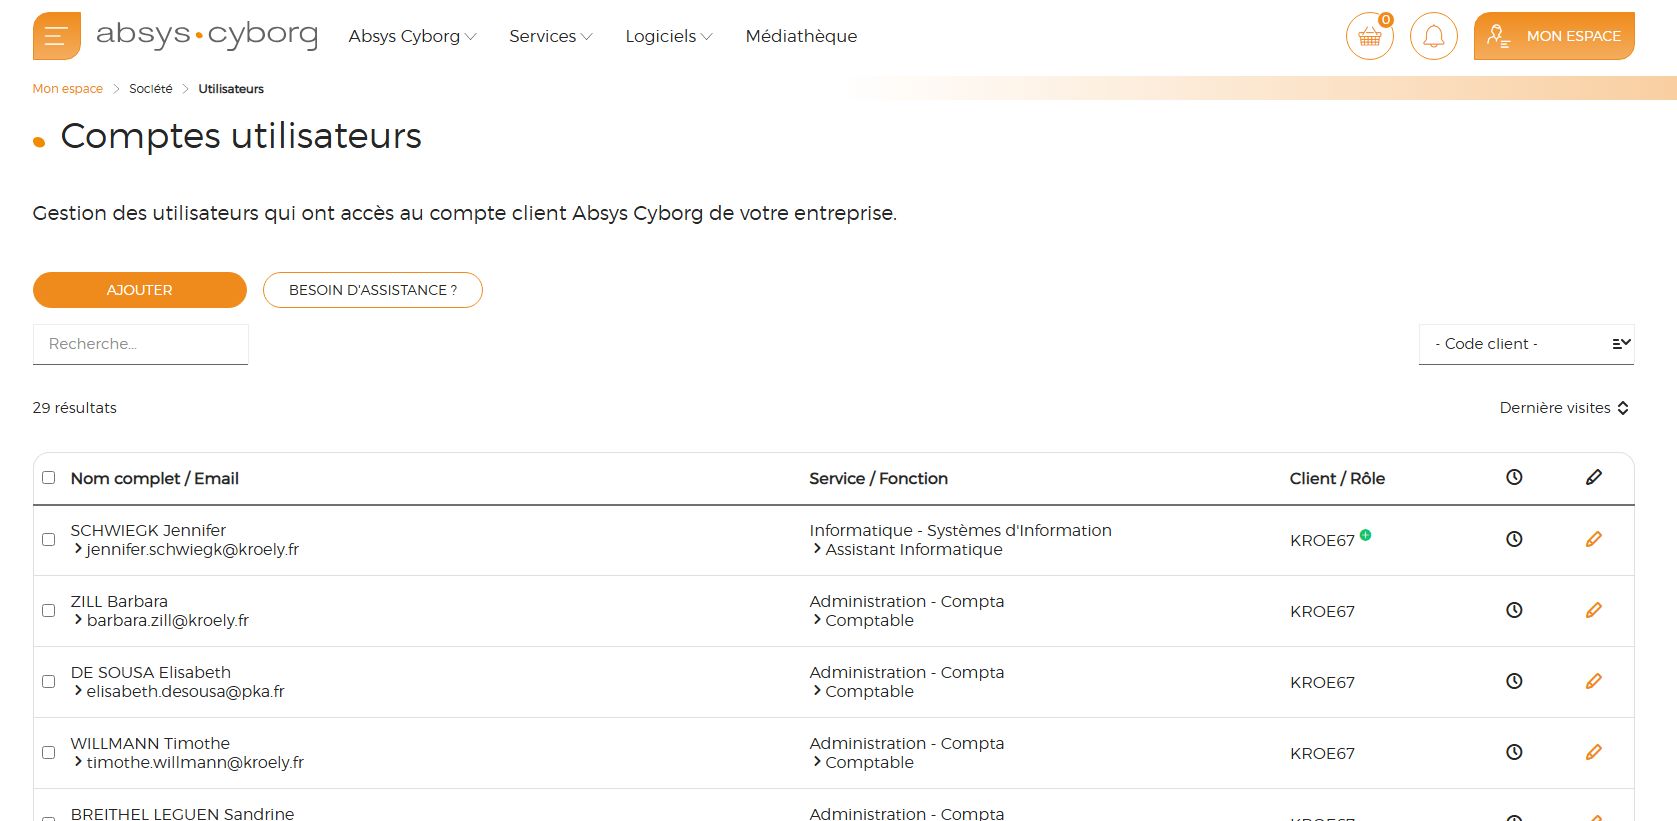This screenshot has width=1677, height=821.
Task: Go to Mon espace breadcrumb
Action: click(x=68, y=89)
